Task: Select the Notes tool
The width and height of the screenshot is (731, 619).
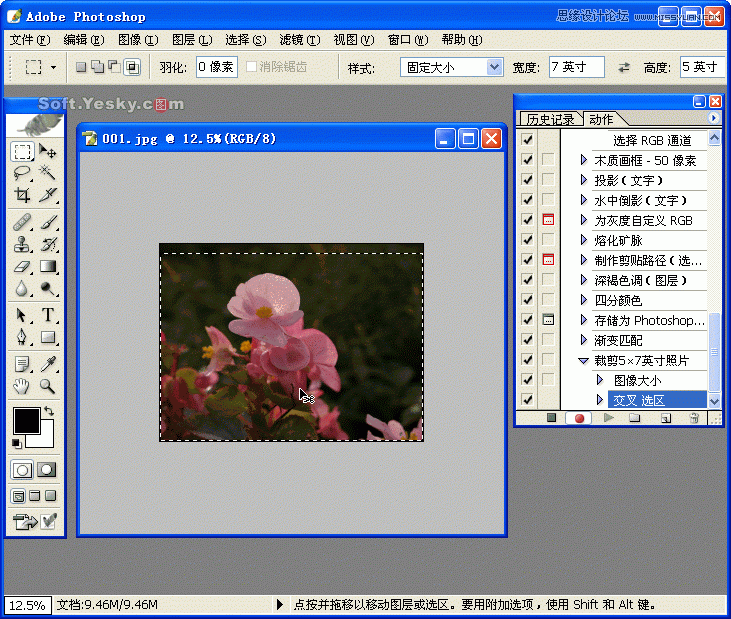Action: click(22, 364)
